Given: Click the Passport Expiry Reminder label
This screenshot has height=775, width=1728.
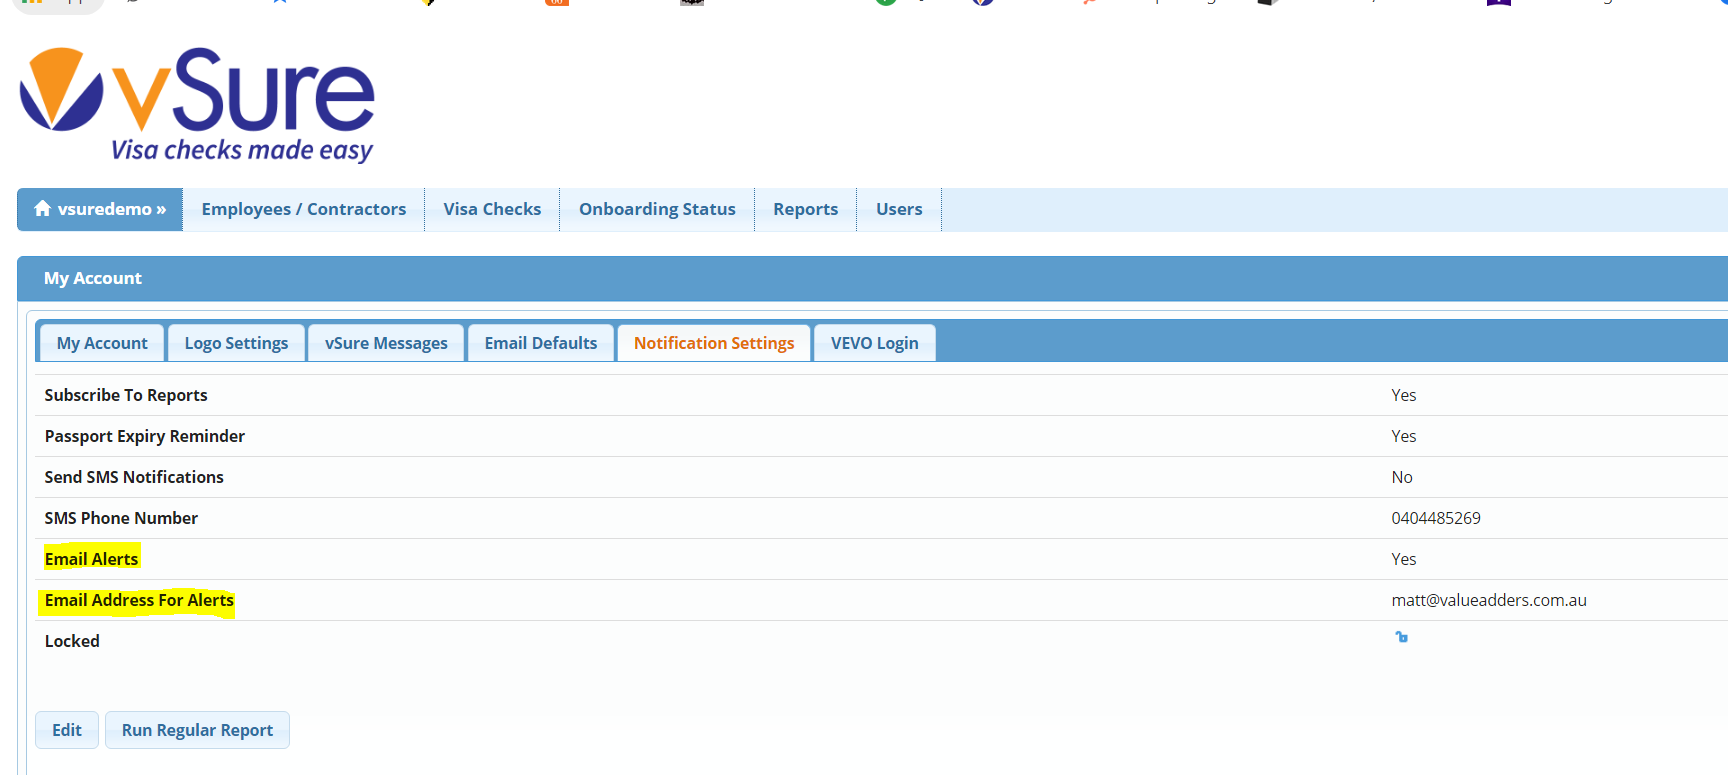Looking at the screenshot, I should pos(145,436).
